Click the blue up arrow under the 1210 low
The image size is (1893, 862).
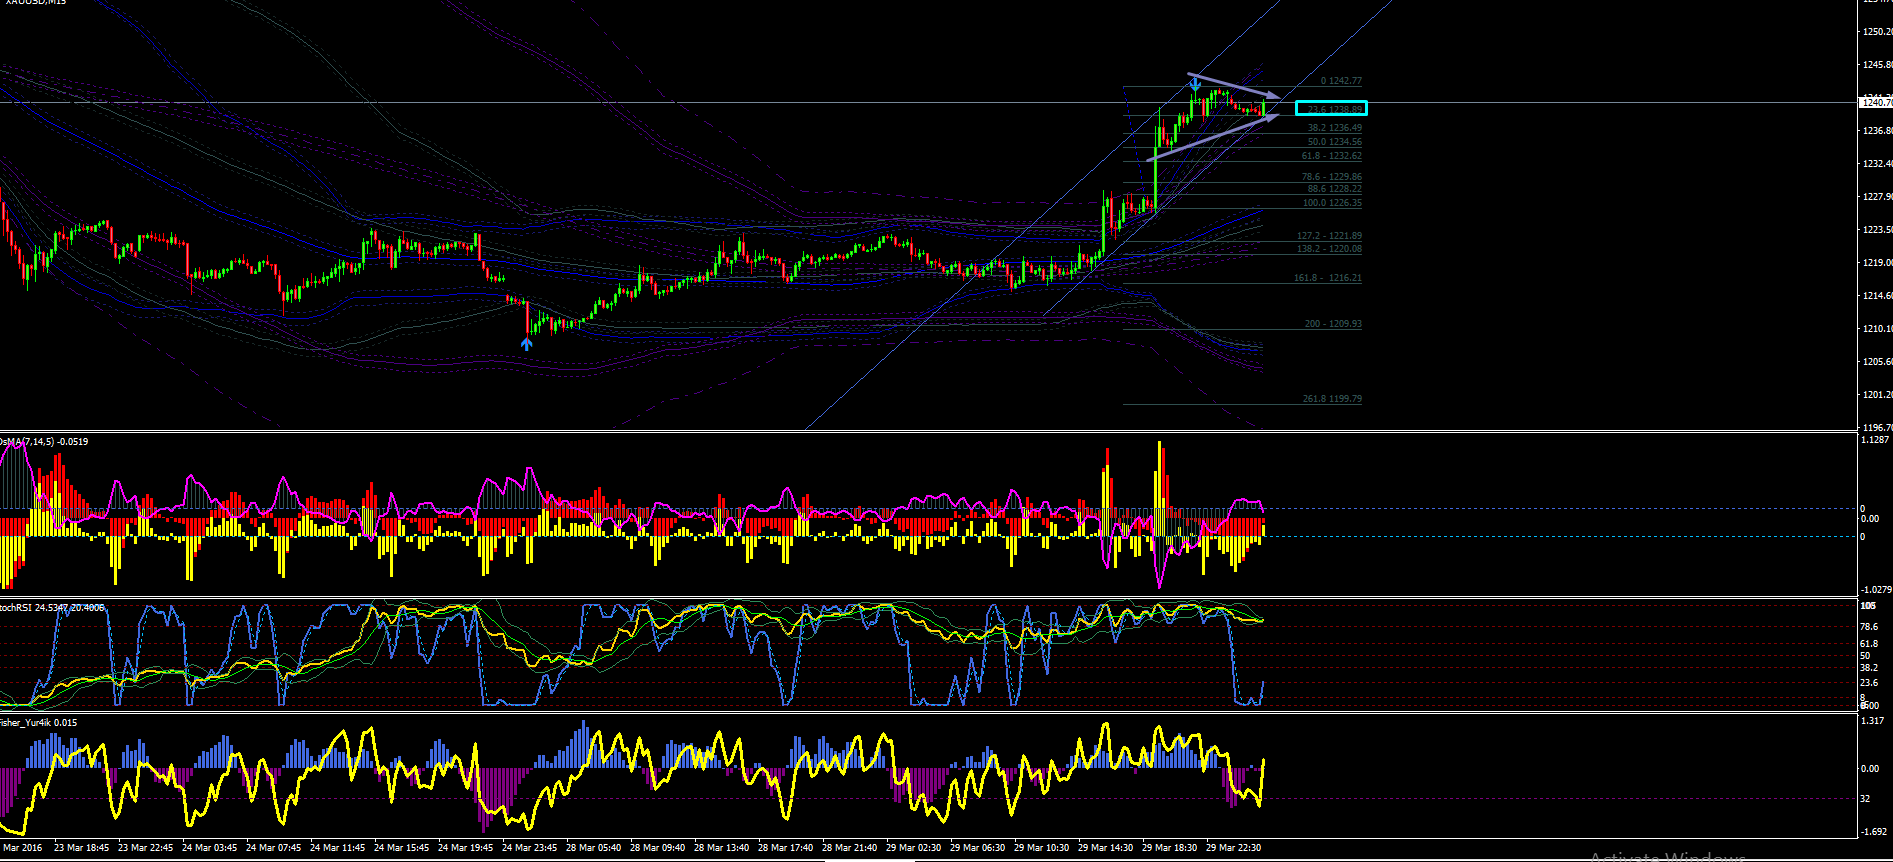[x=527, y=344]
